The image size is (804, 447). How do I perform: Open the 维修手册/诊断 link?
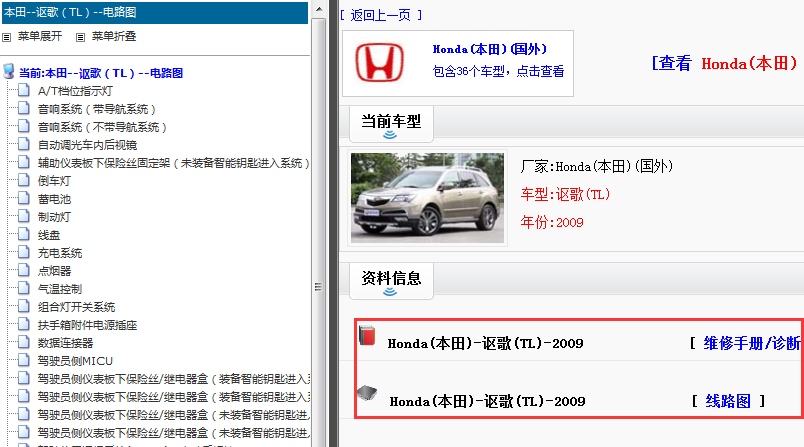752,343
